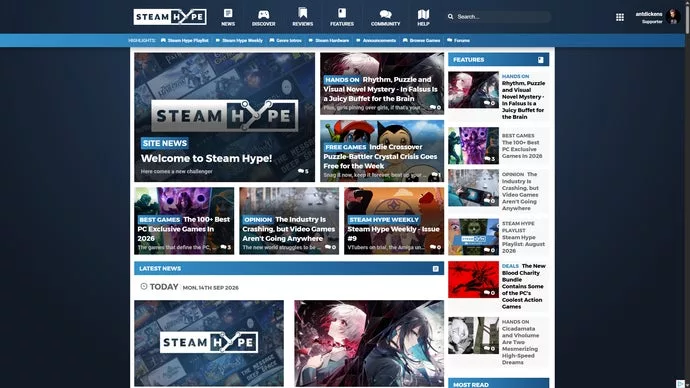Open comments on Welcome to Steam Hype
690x388 pixels.
point(303,171)
